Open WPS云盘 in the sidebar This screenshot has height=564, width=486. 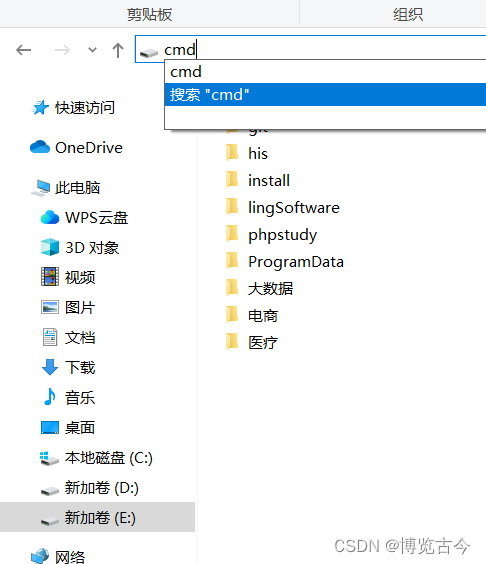click(x=96, y=218)
